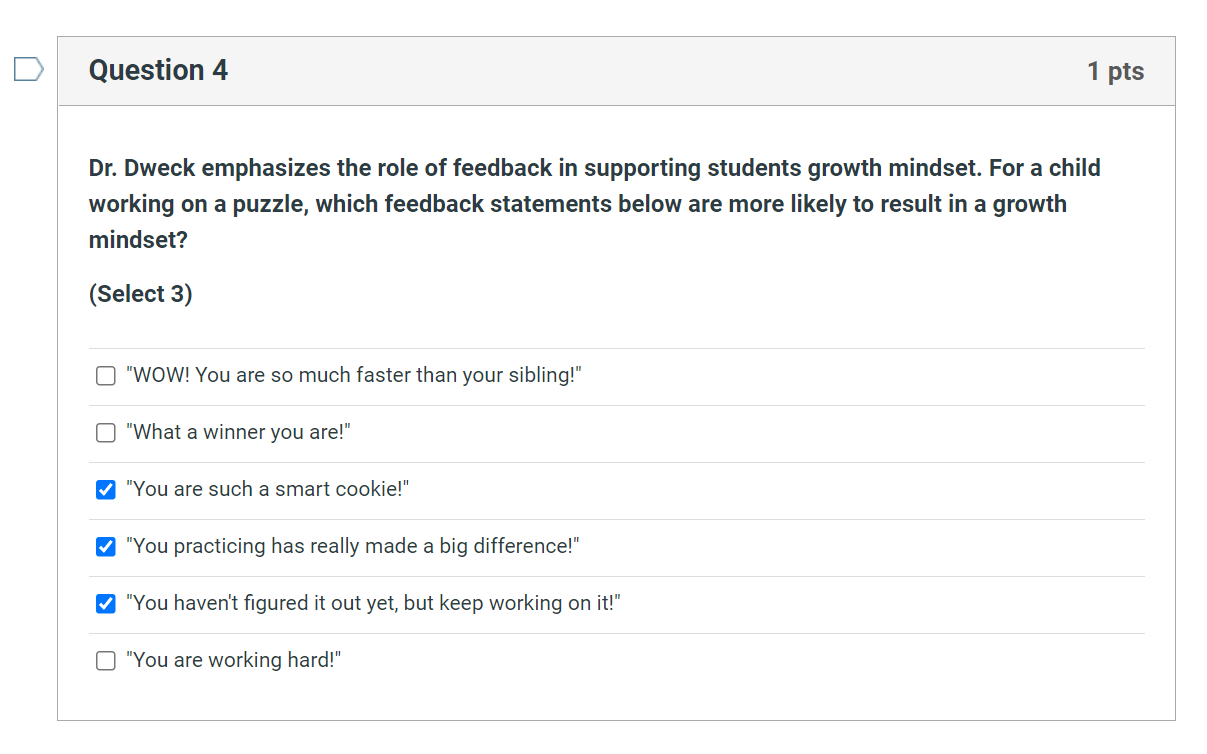
Task: Click the Question 4 header text
Action: click(x=158, y=70)
